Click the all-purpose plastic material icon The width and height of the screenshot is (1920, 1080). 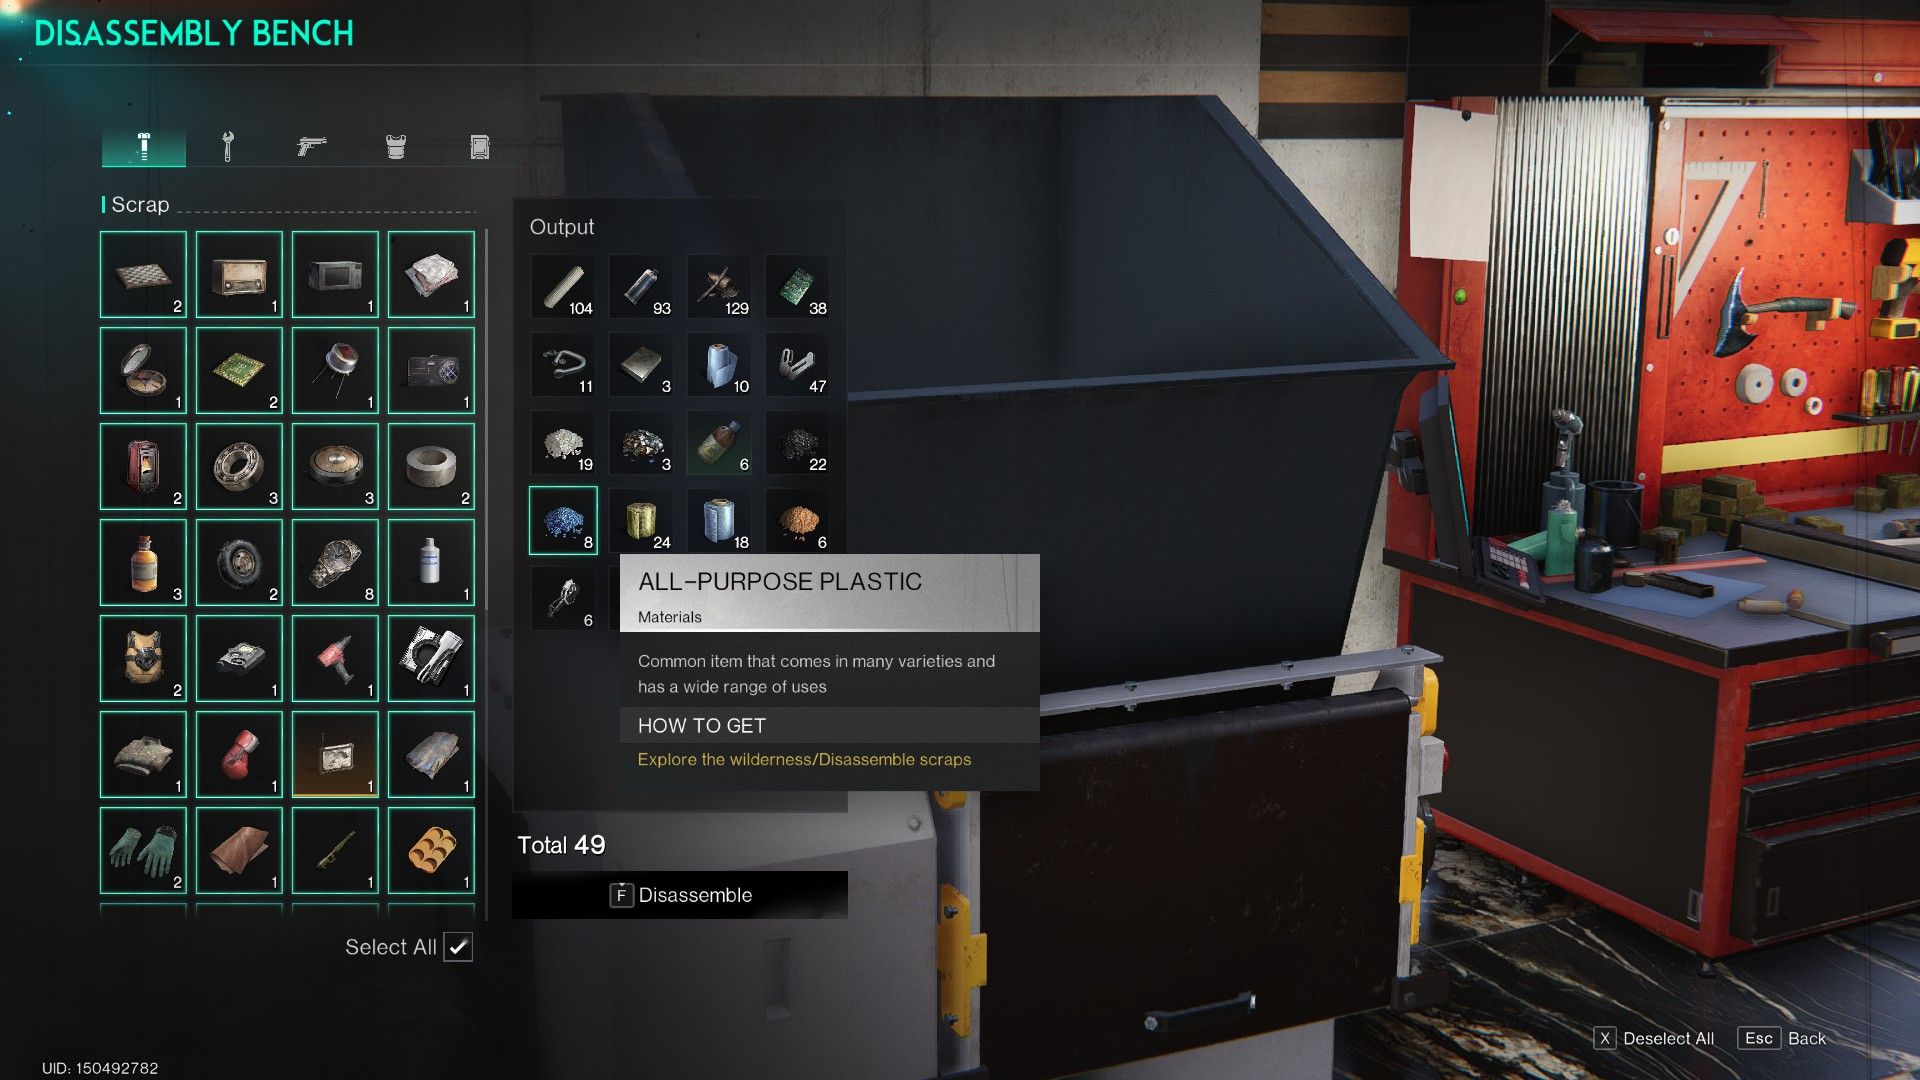564,517
